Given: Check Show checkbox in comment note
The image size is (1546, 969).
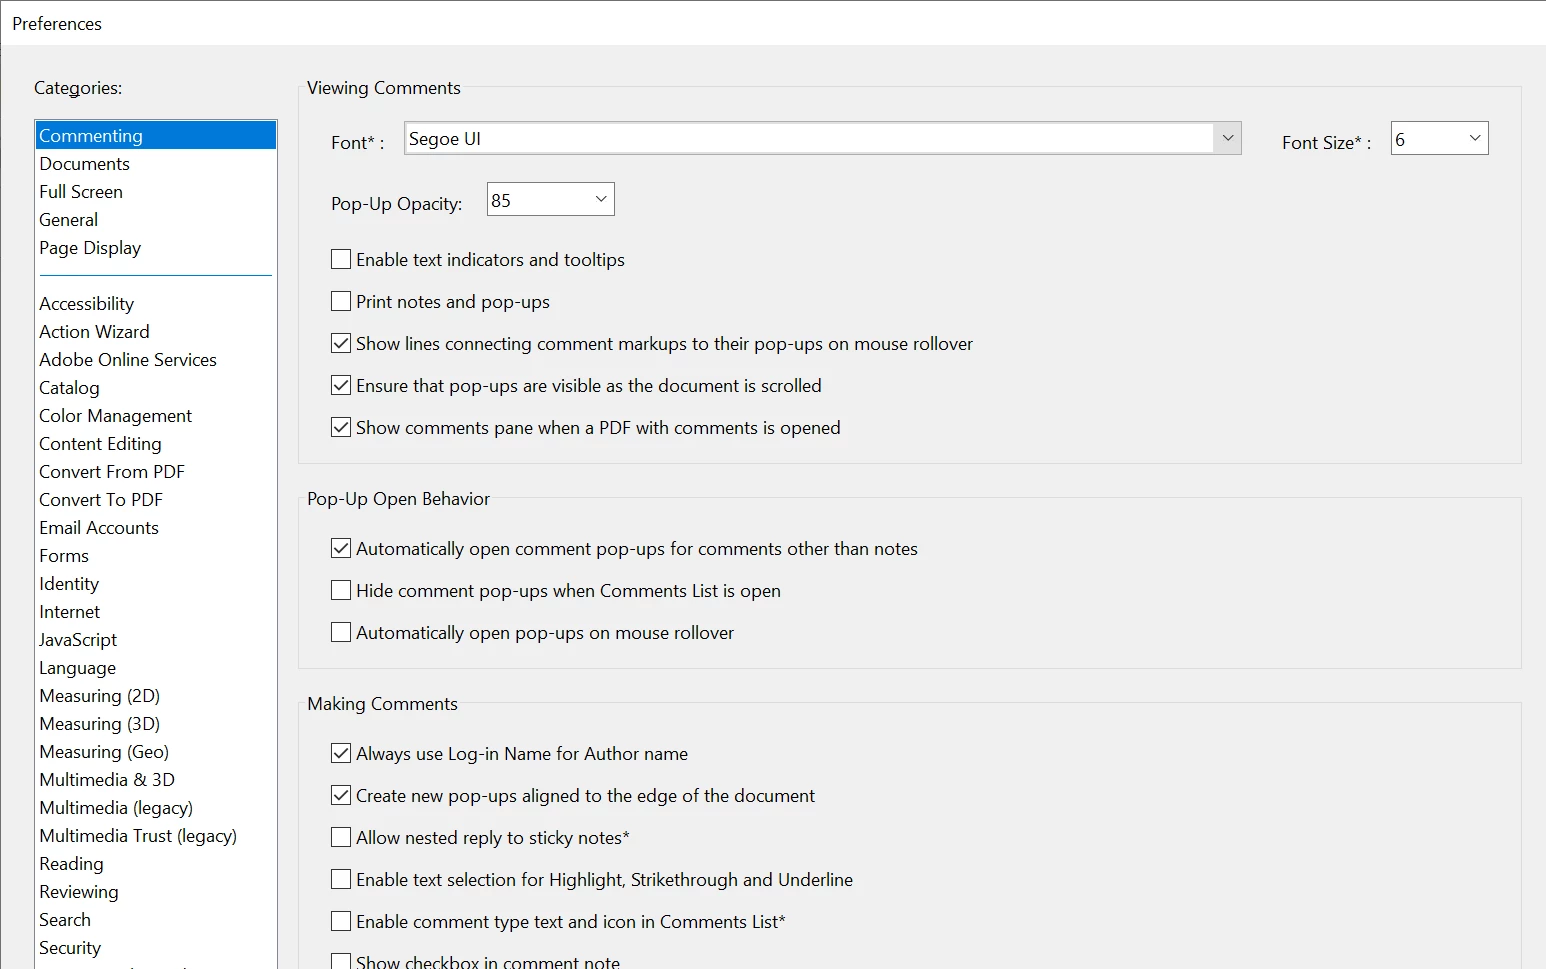Looking at the screenshot, I should click(x=341, y=962).
